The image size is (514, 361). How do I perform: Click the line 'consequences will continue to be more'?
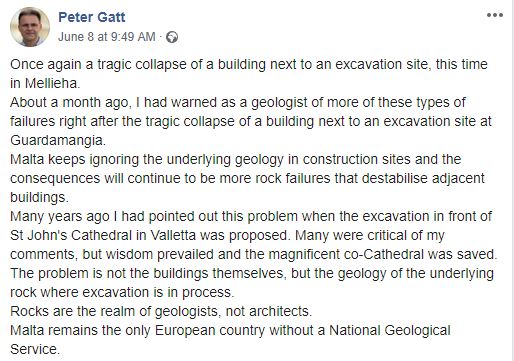[x=247, y=178]
